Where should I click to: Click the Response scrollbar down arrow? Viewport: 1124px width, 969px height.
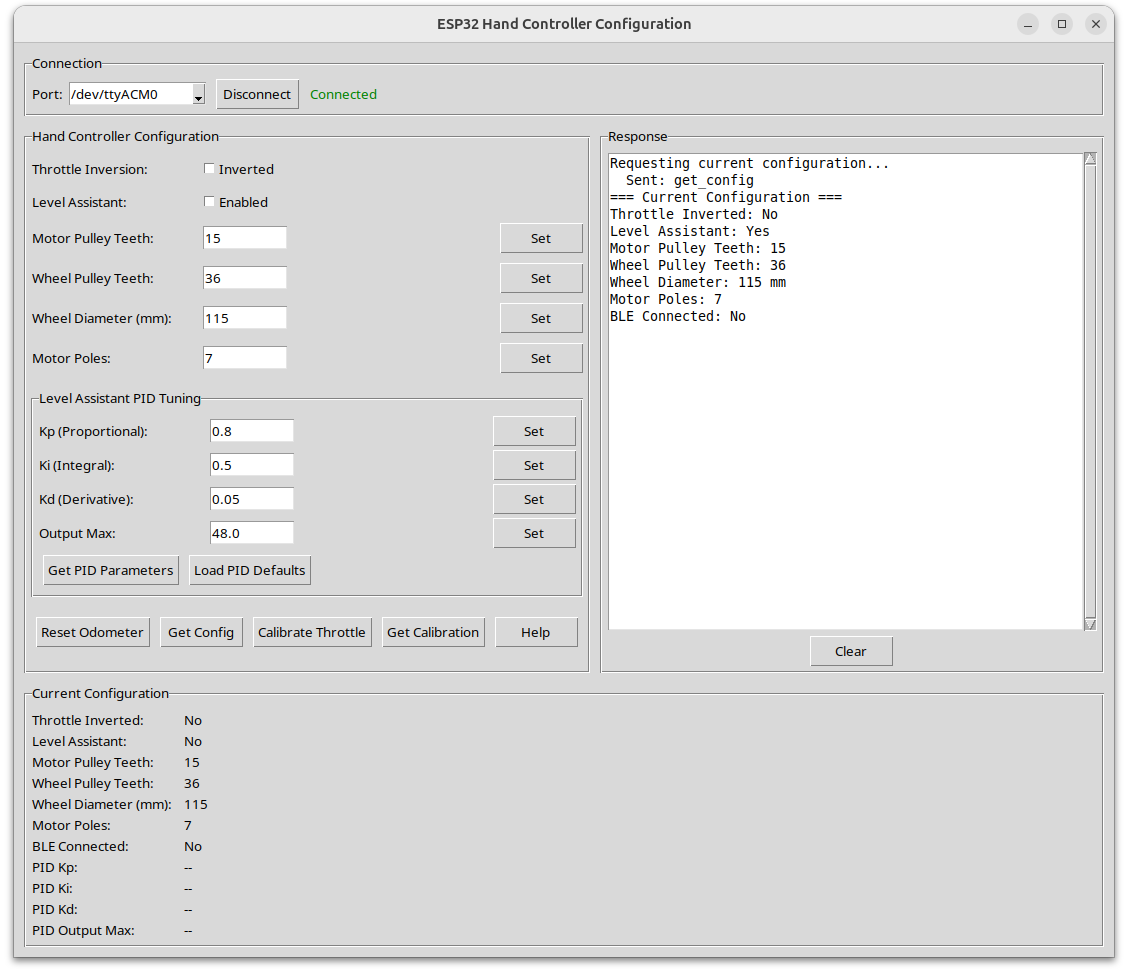coord(1090,624)
